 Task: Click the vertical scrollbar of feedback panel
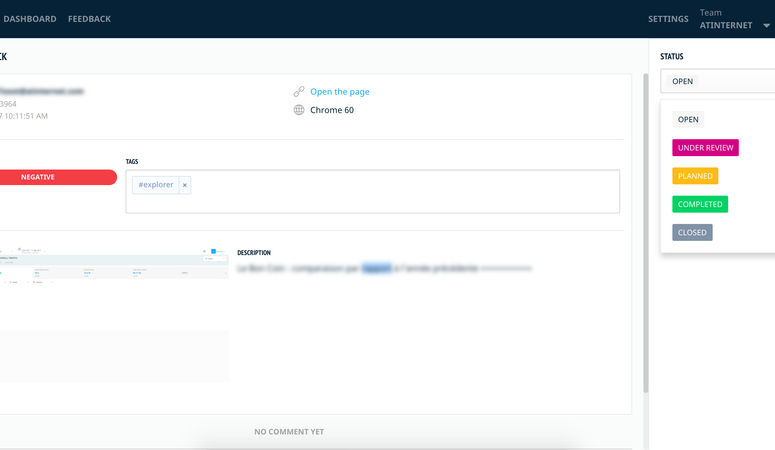[646, 232]
